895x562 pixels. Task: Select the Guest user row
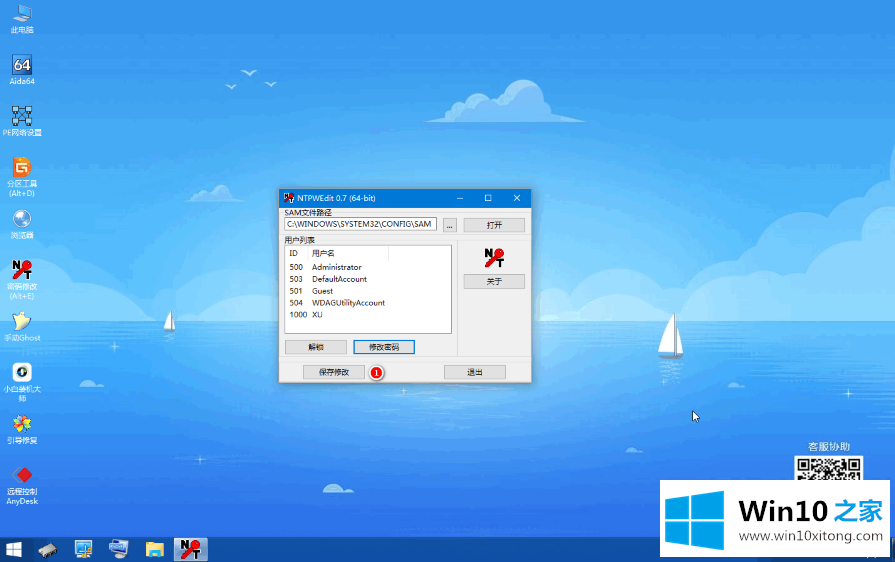pyautogui.click(x=368, y=291)
